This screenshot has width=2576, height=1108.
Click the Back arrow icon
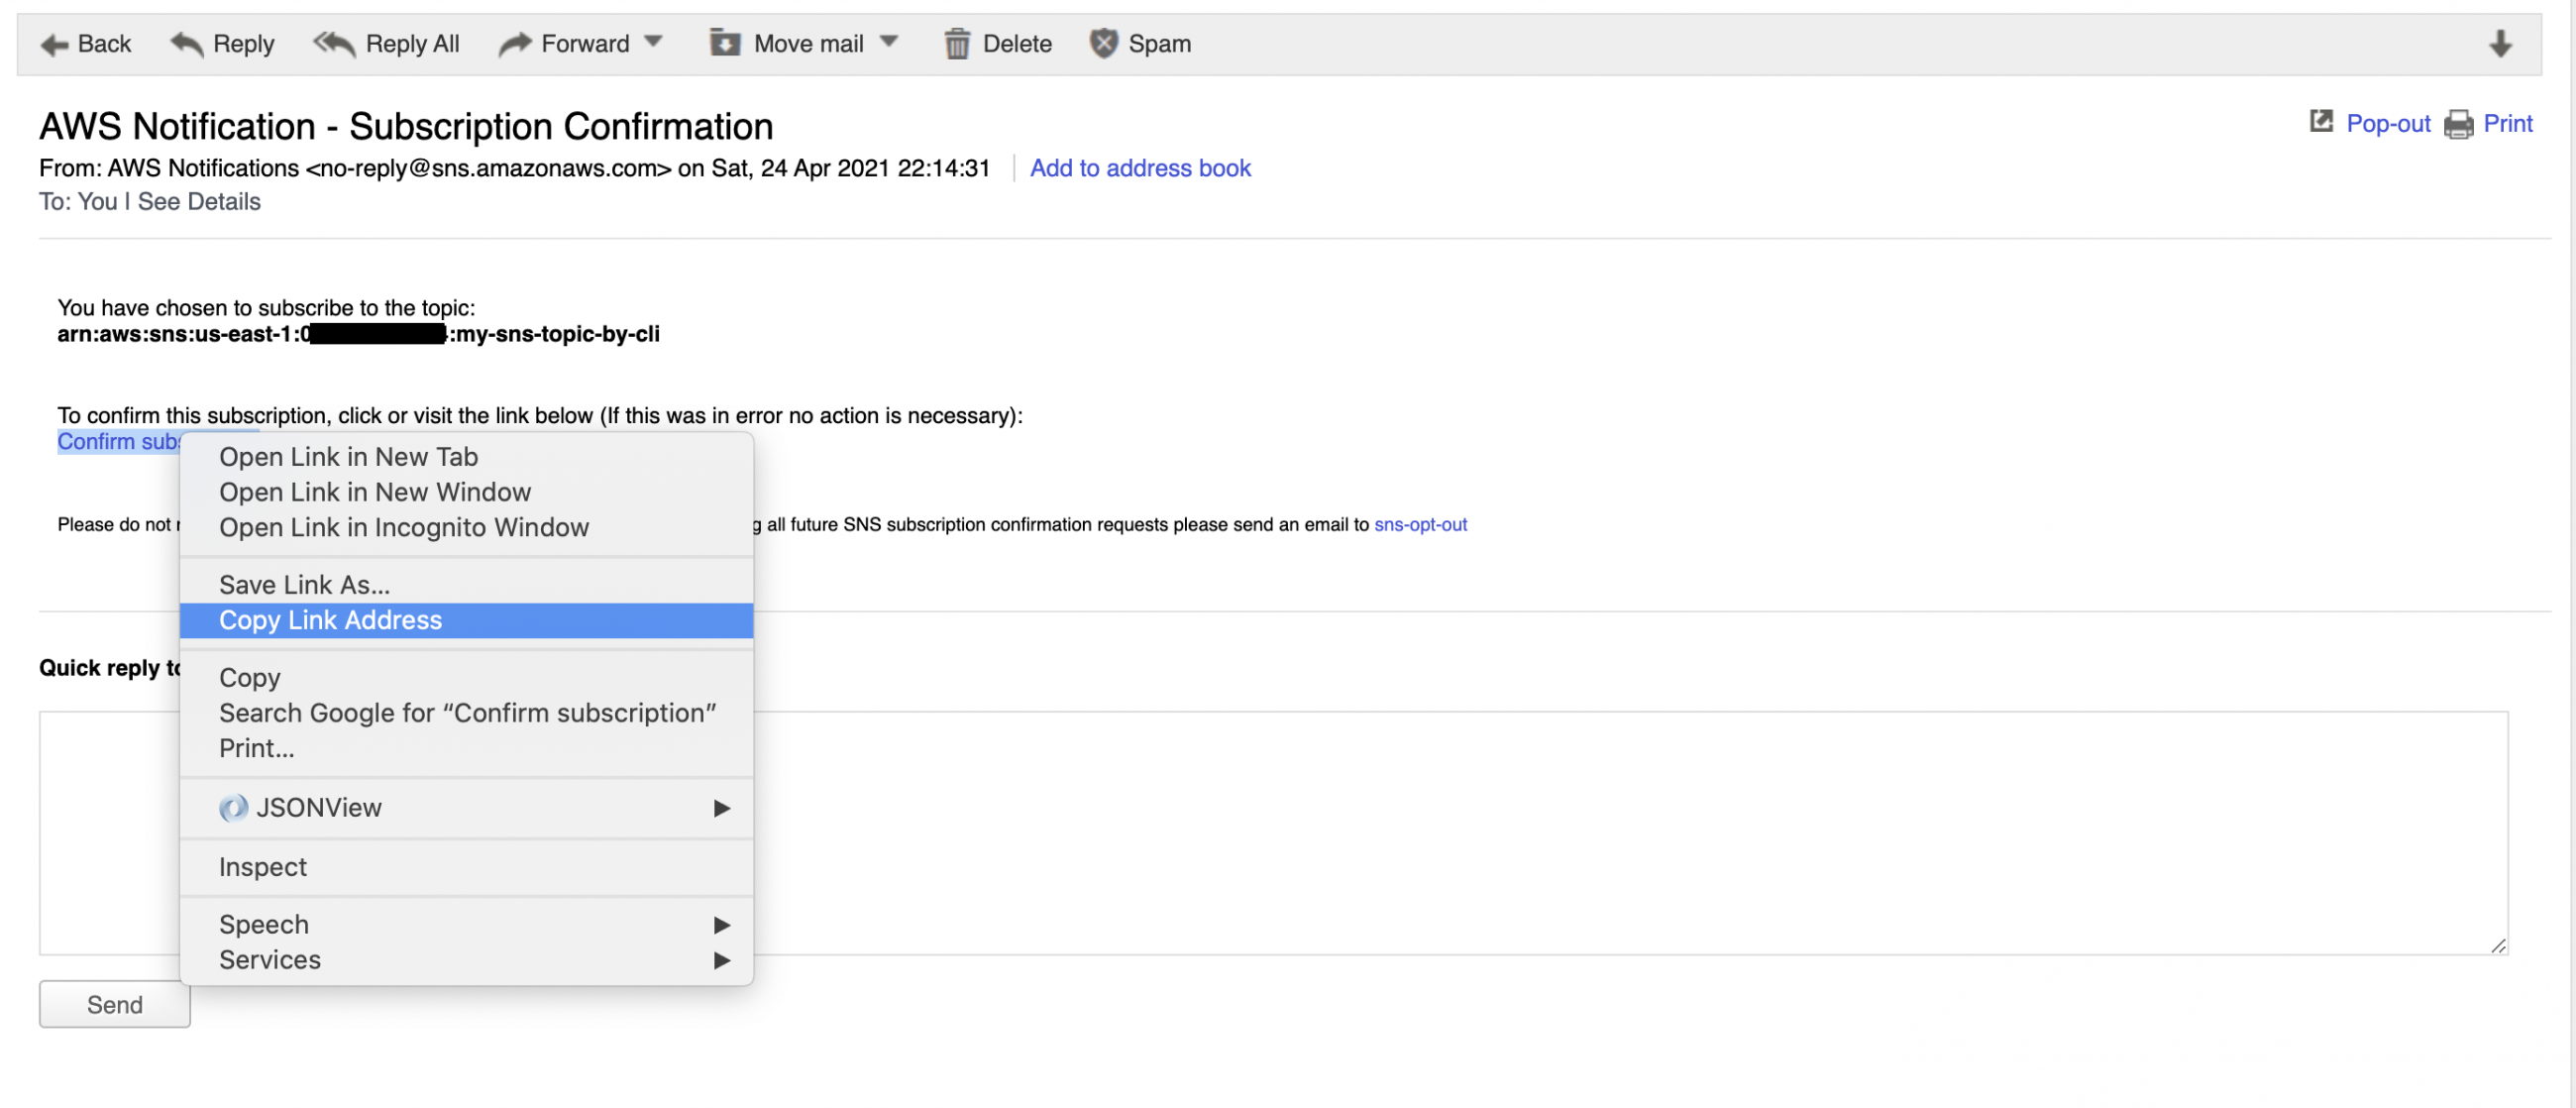click(54, 44)
